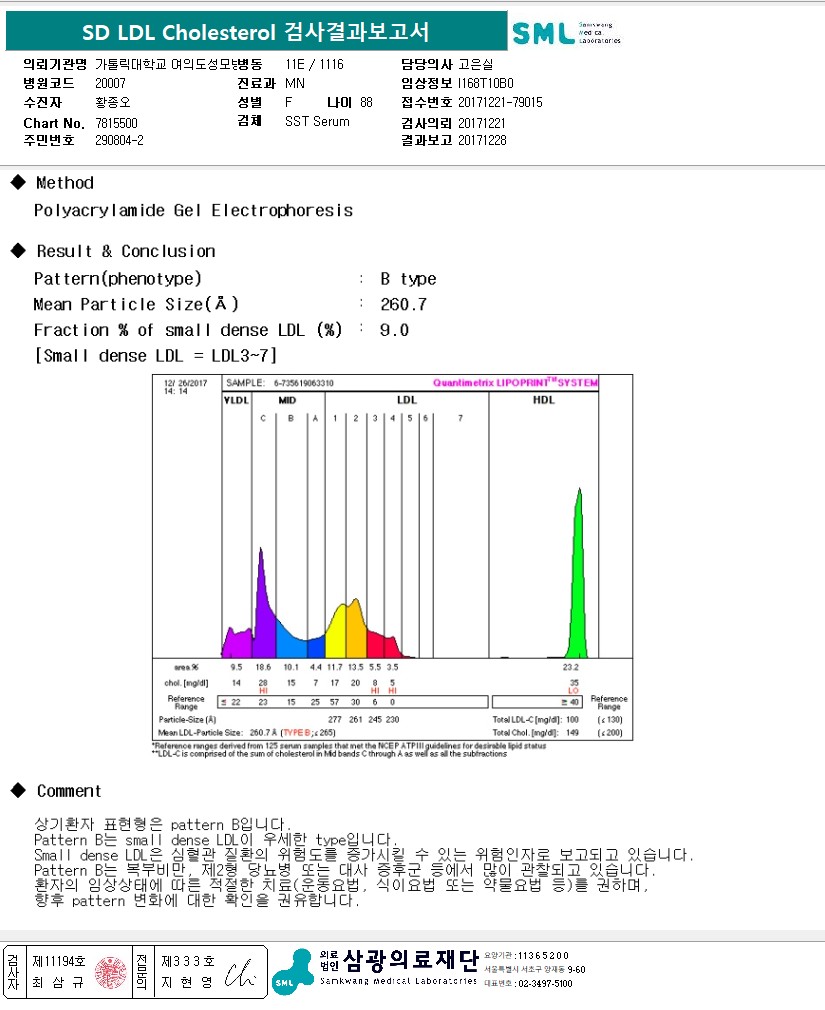Click the SAMPLE number 6-735619063310
The image size is (825, 1010).
click(x=303, y=383)
